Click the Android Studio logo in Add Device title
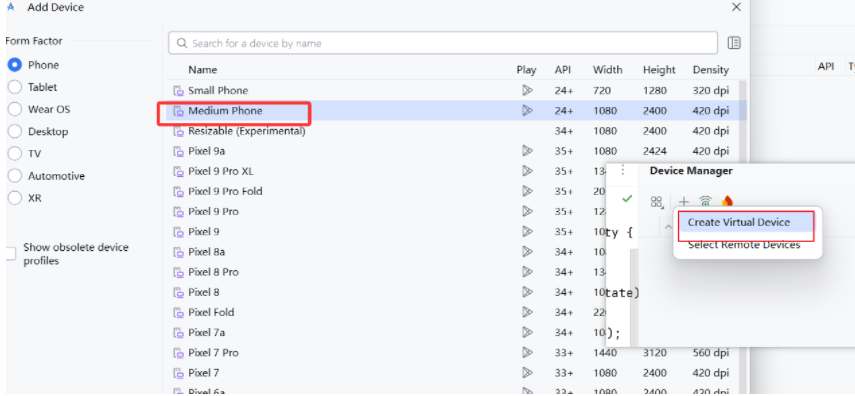The image size is (855, 396). click(x=10, y=8)
